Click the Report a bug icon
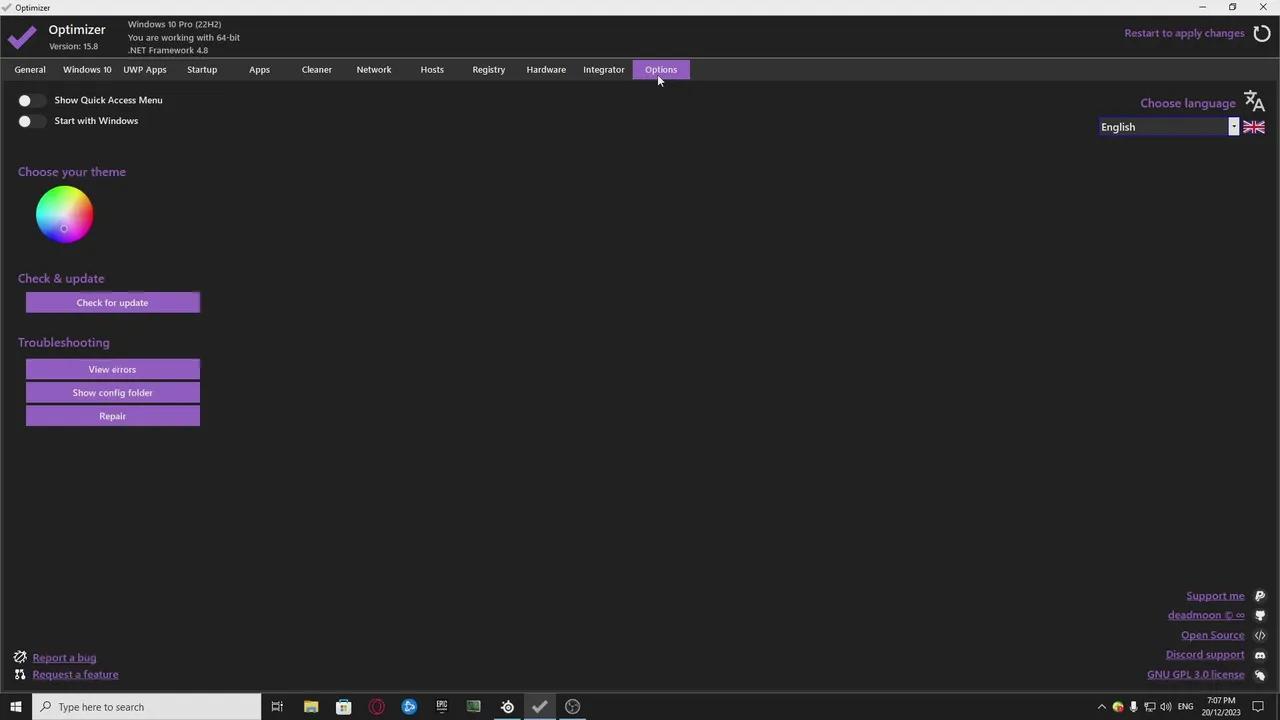 tap(20, 657)
